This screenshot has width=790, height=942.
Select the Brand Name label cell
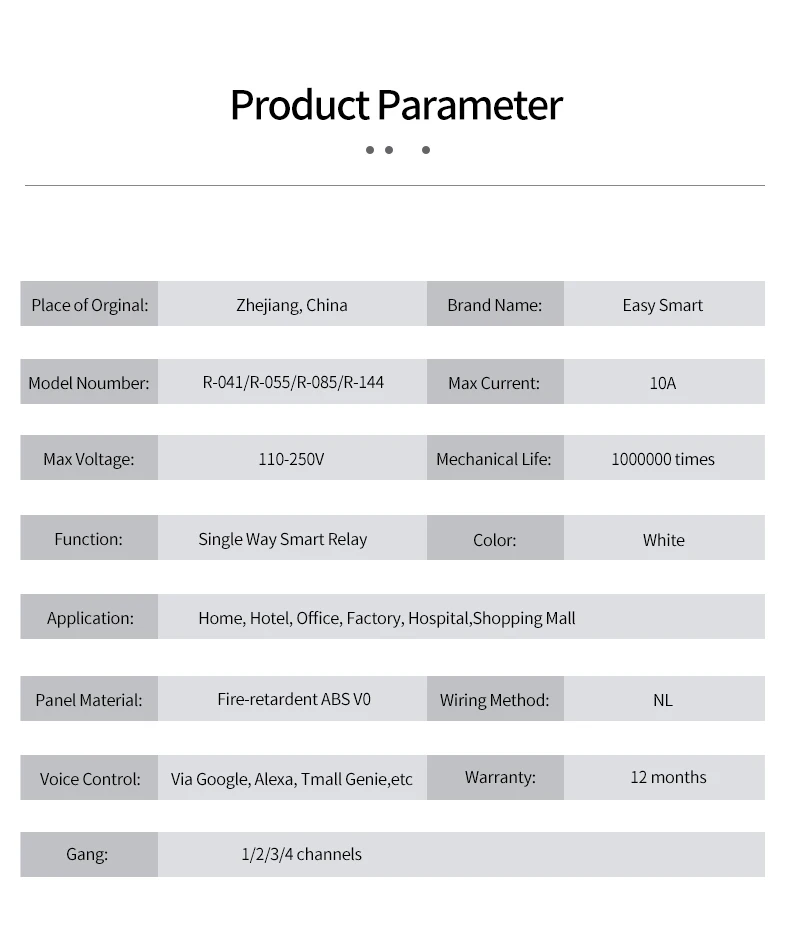pyautogui.click(x=494, y=305)
